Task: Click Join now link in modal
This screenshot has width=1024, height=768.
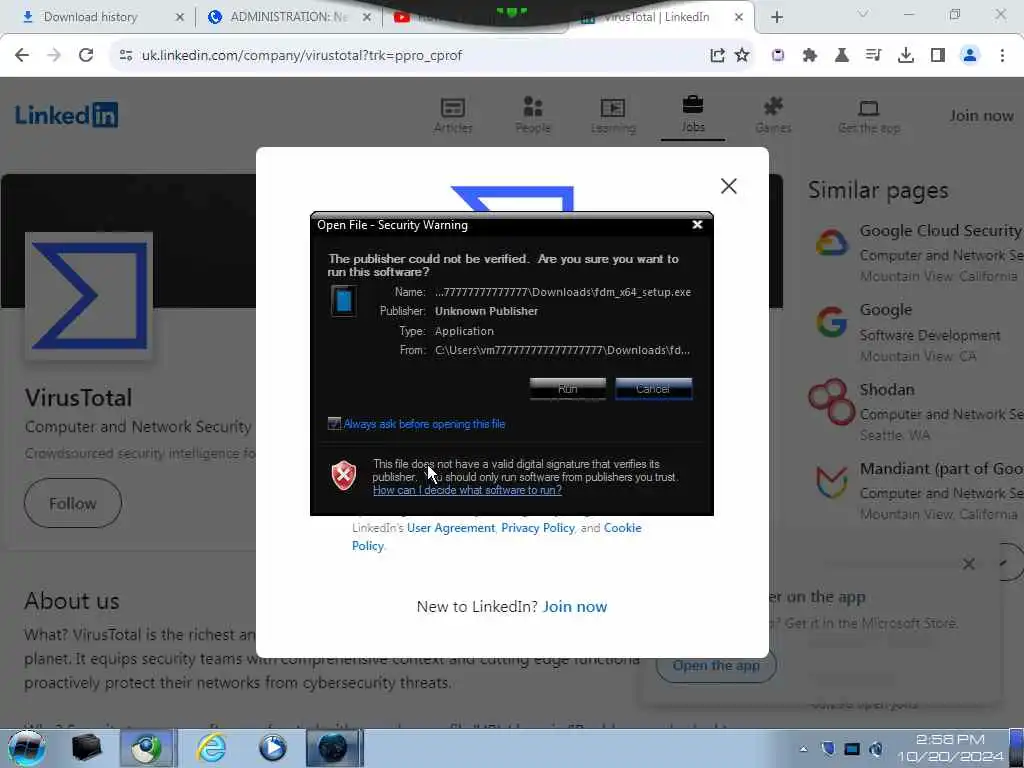Action: point(575,607)
